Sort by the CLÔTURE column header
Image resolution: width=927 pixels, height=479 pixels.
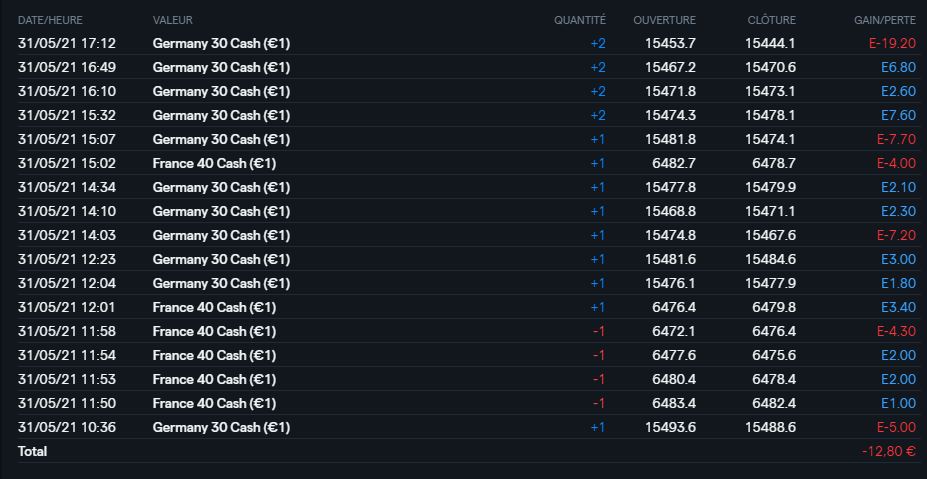click(771, 20)
